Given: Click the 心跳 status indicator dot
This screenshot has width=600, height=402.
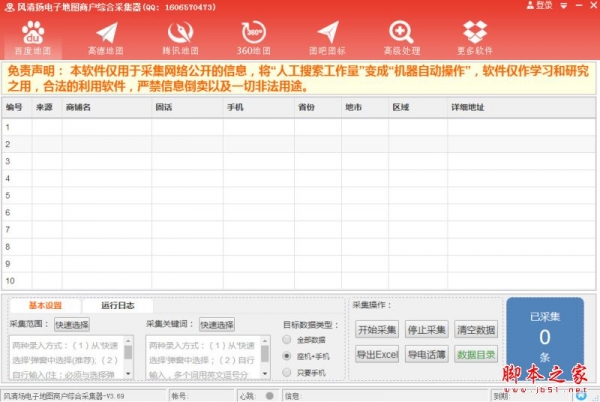Looking at the screenshot, I should tap(269, 396).
